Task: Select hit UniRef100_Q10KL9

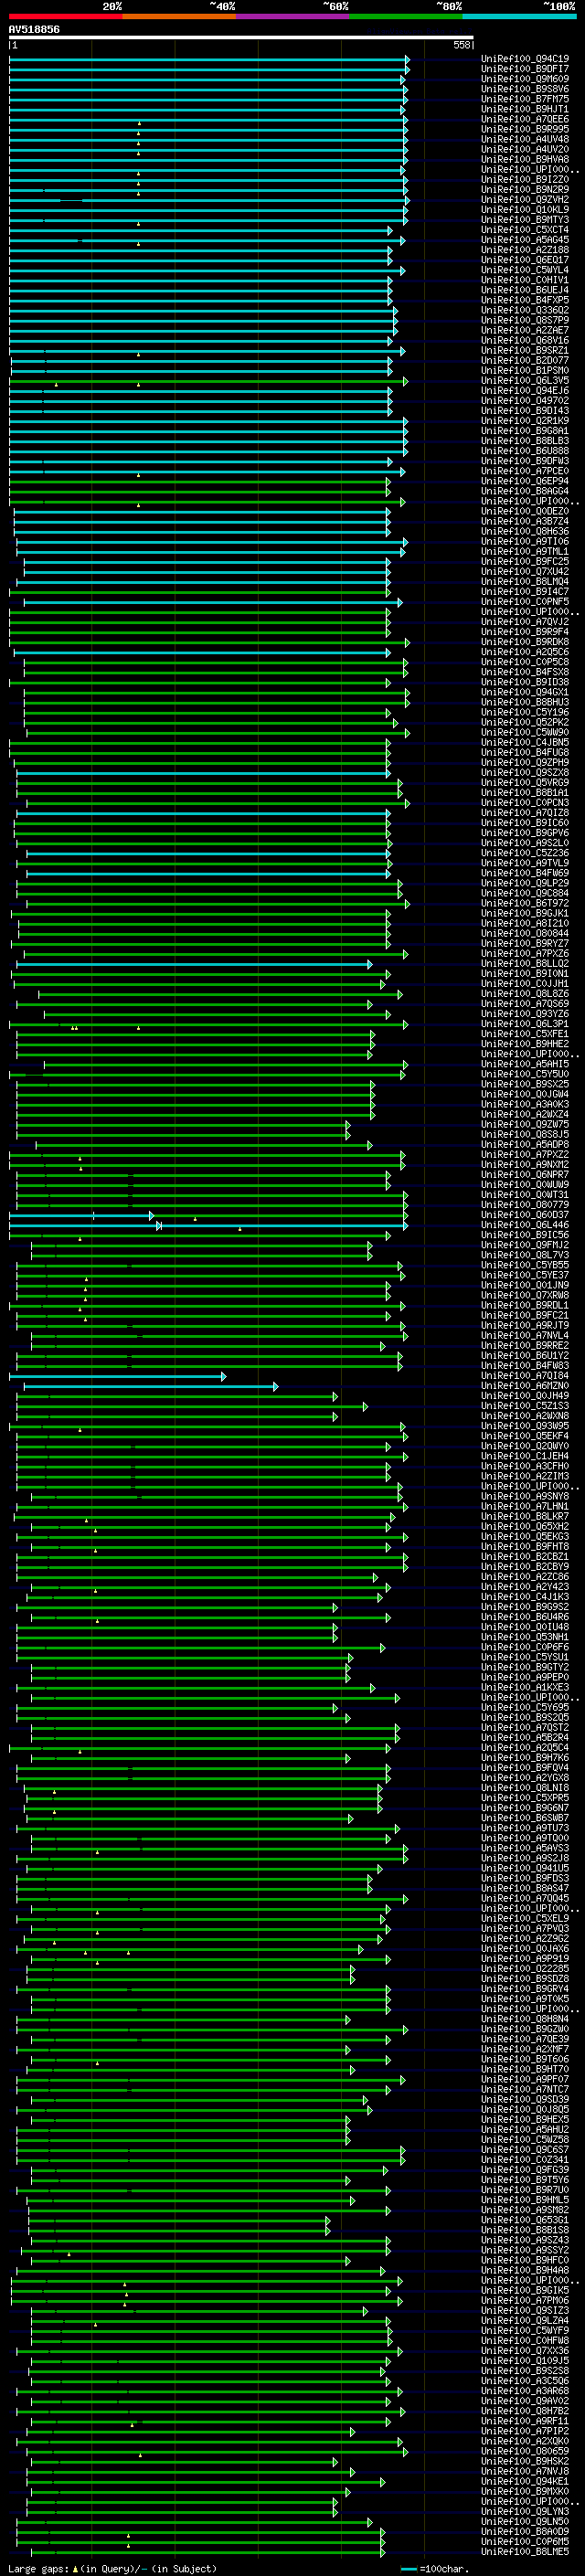Action: point(525,209)
